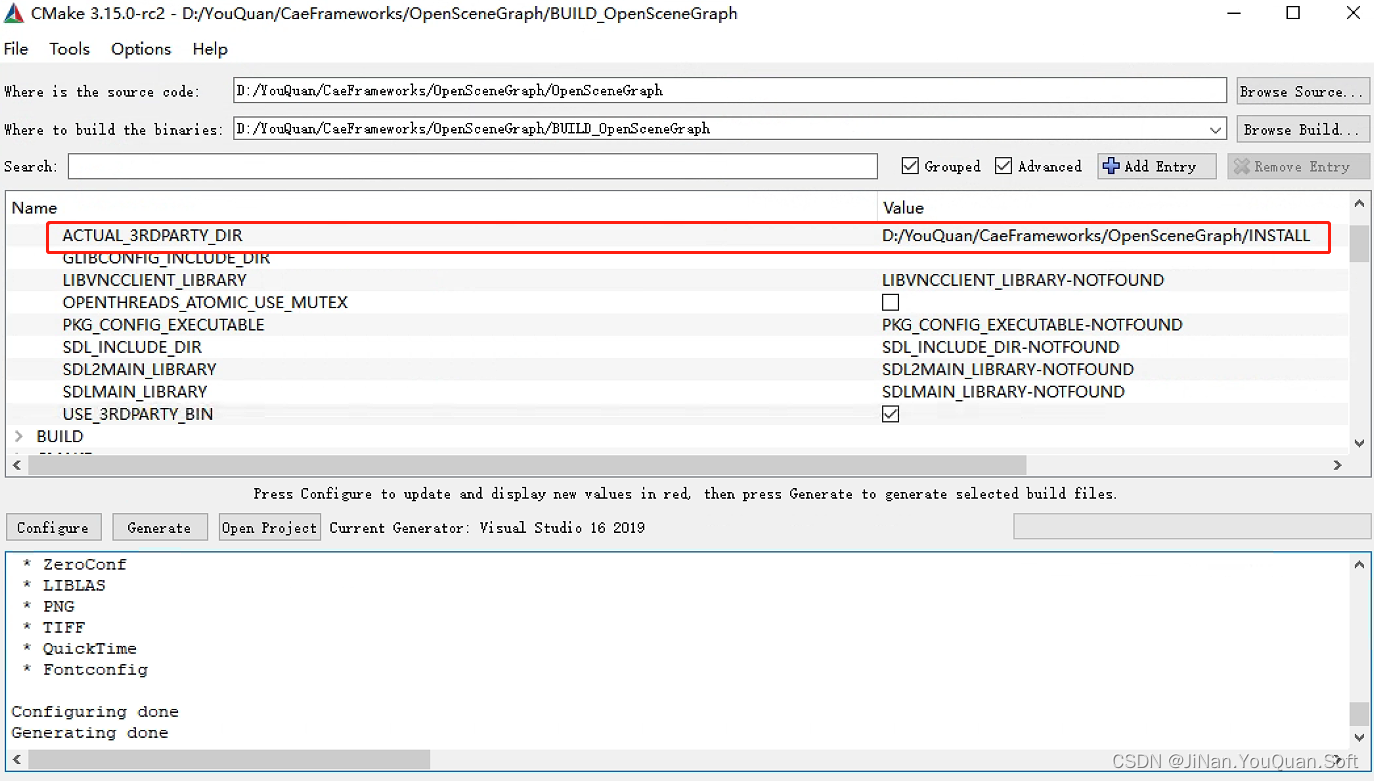This screenshot has width=1374, height=781.
Task: Disable the USE_3RDPARTY_BIN checkbox
Action: point(890,414)
